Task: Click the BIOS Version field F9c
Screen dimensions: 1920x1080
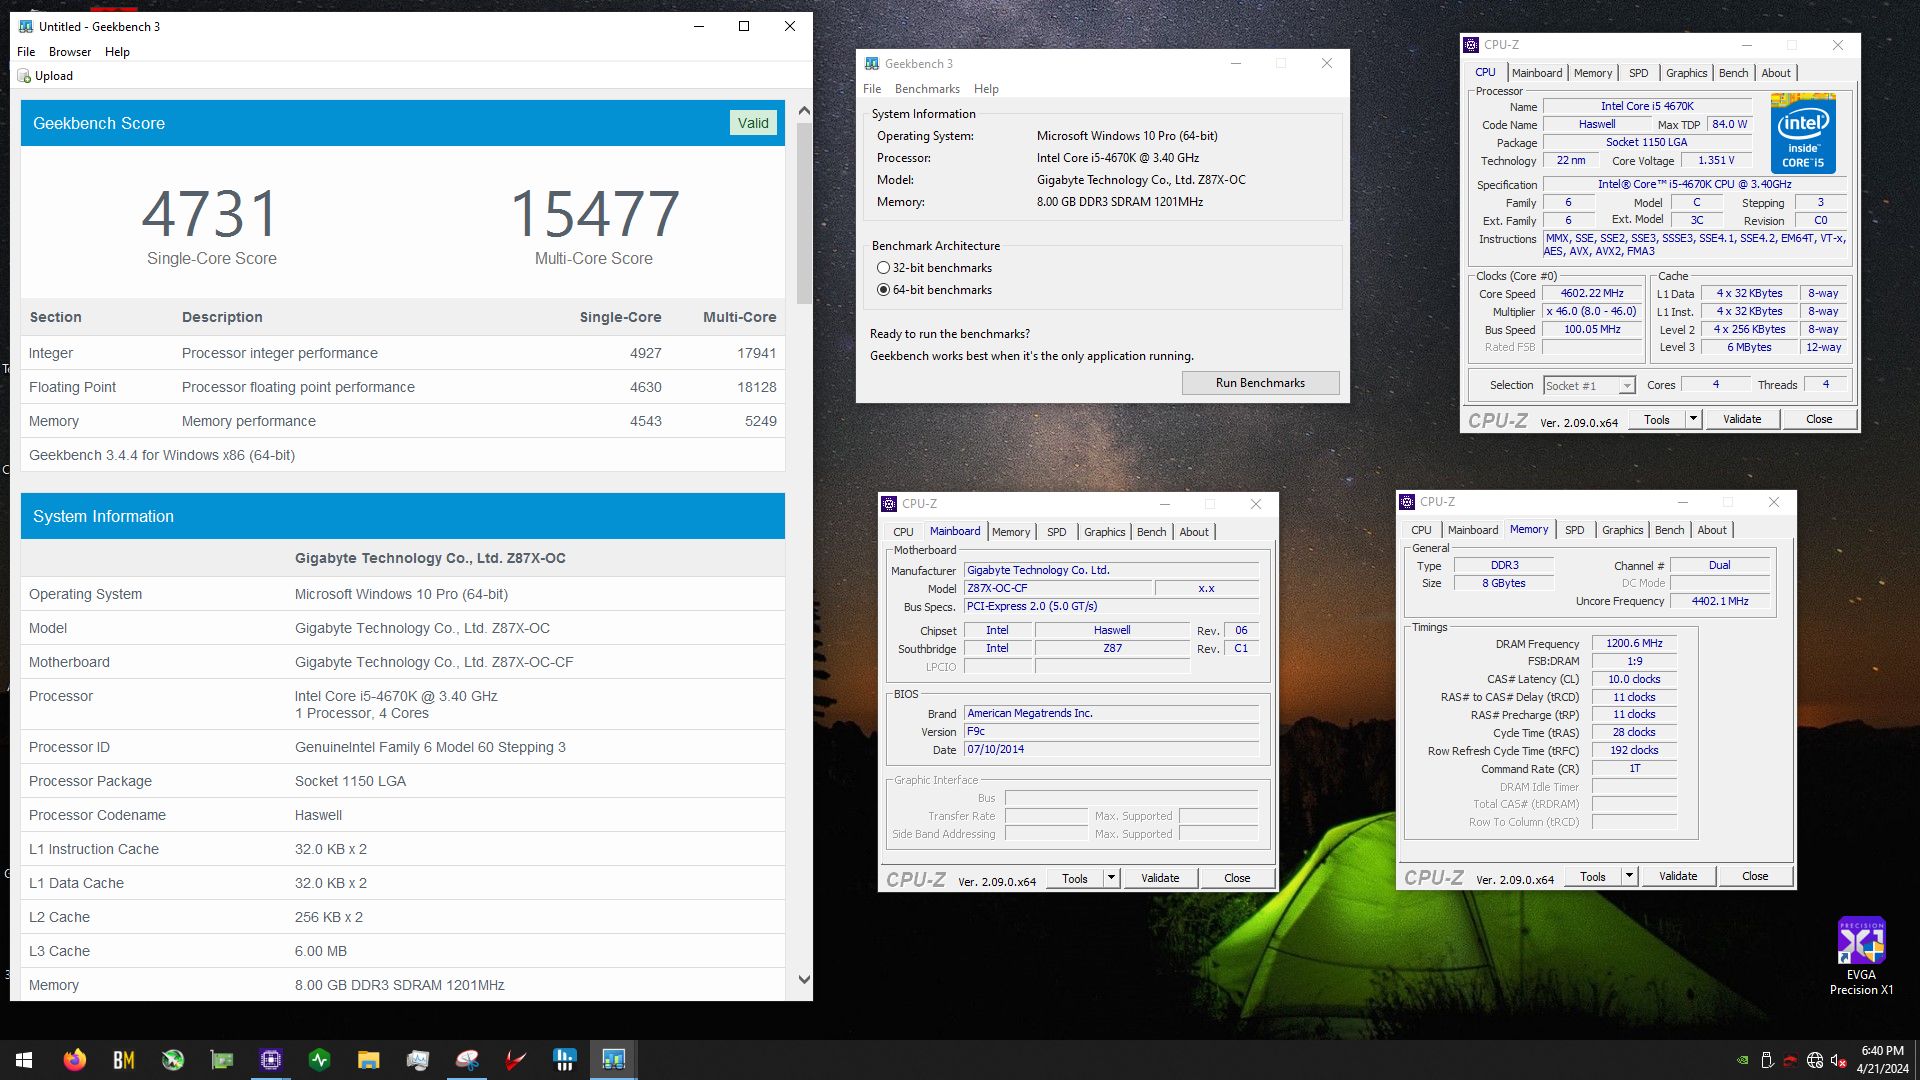Action: tap(1111, 732)
